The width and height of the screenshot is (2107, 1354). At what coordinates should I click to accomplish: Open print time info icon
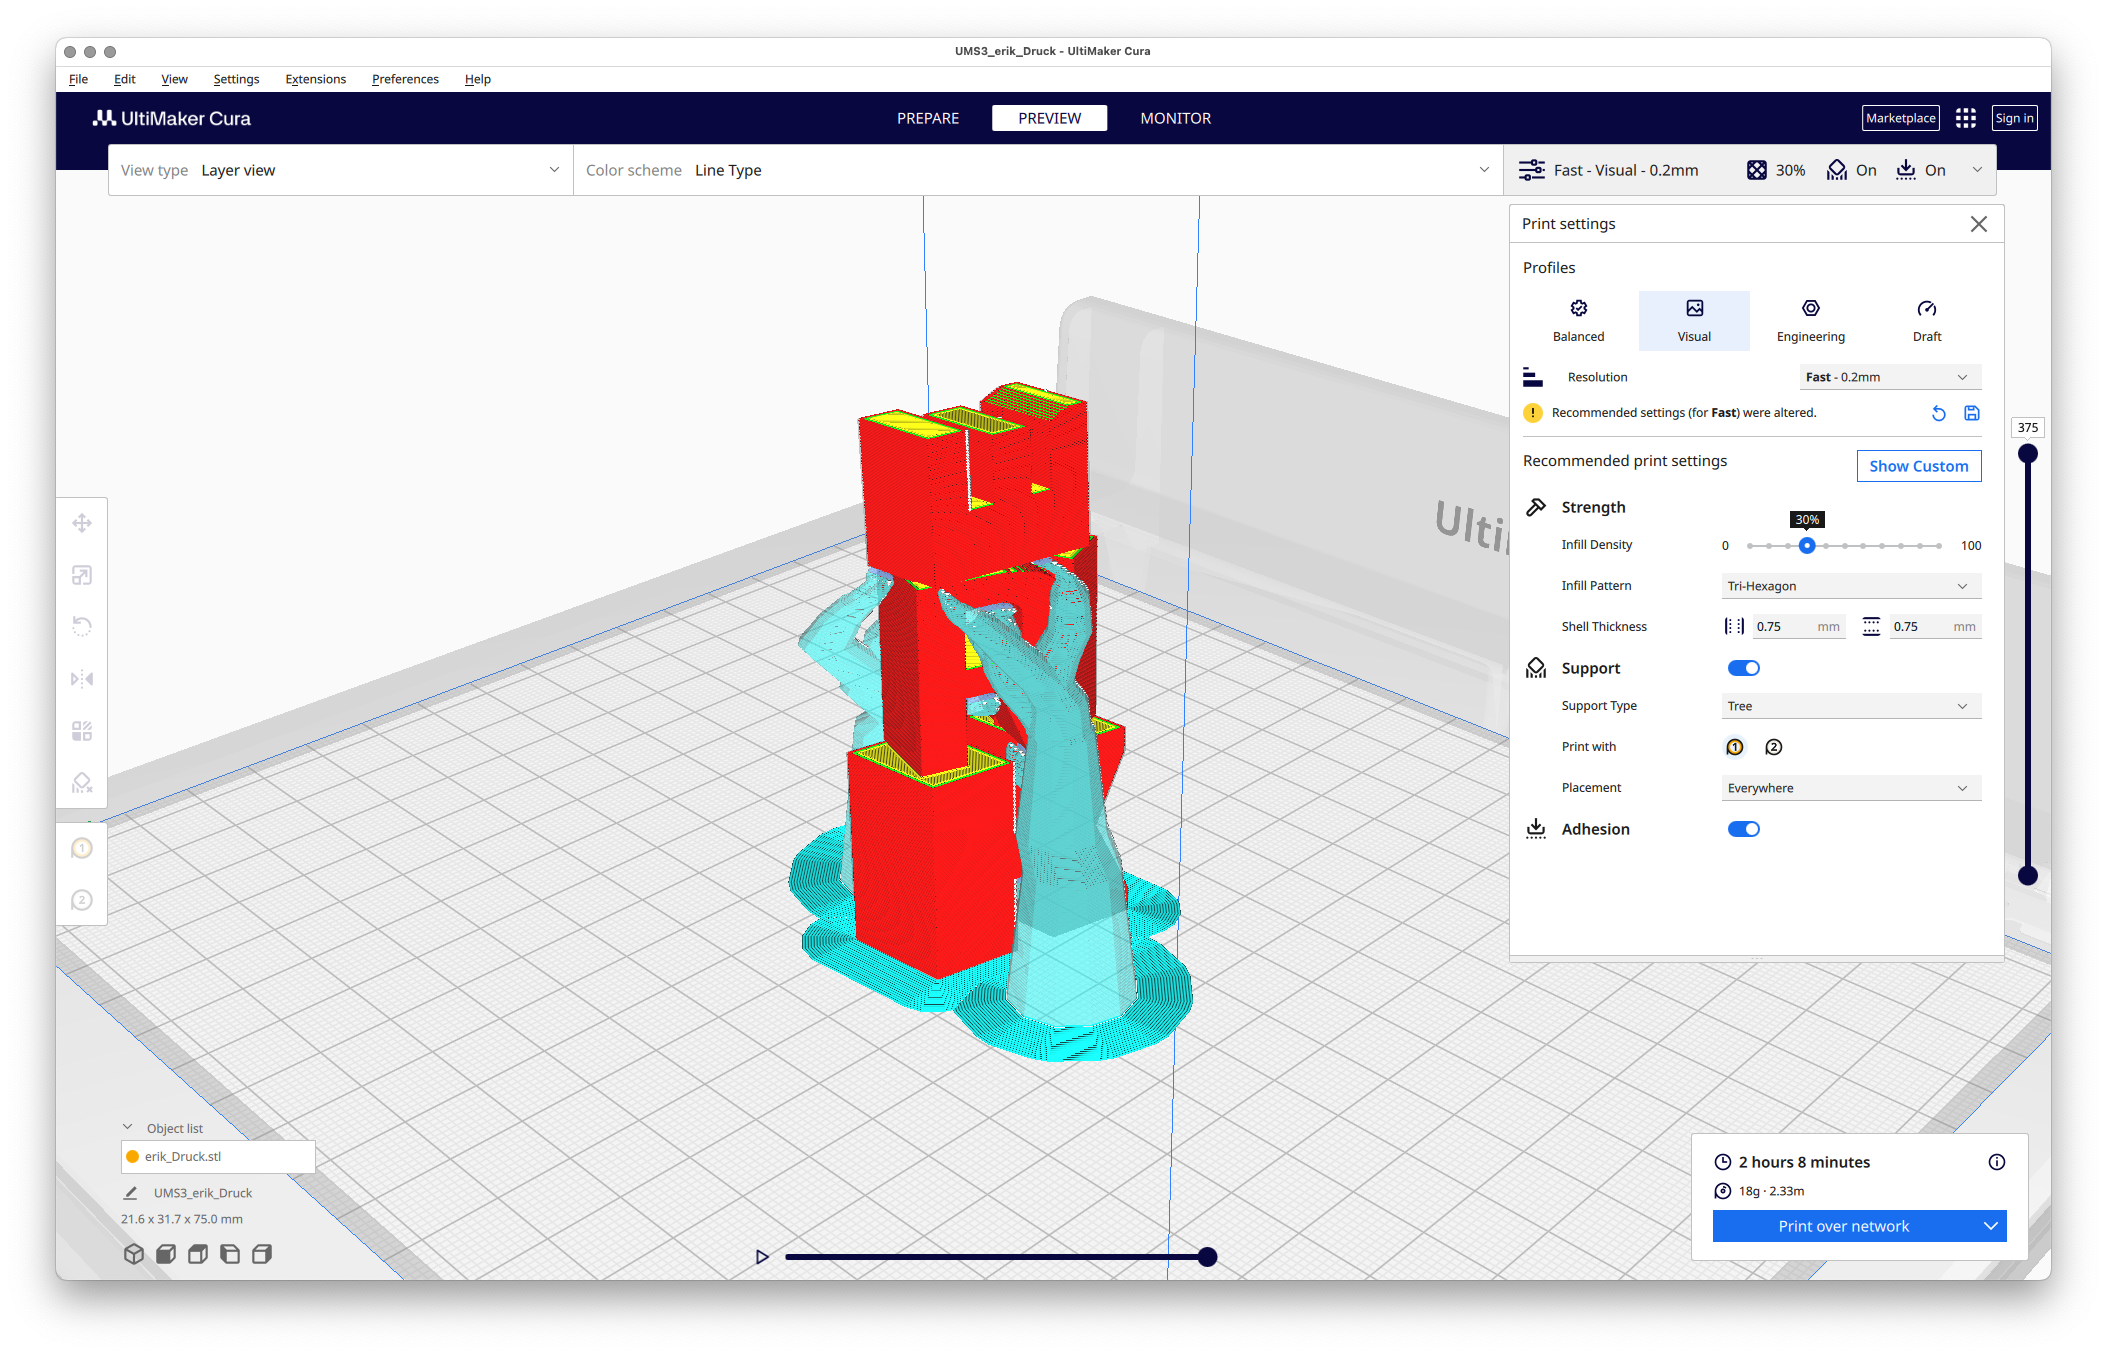coord(1997,1162)
